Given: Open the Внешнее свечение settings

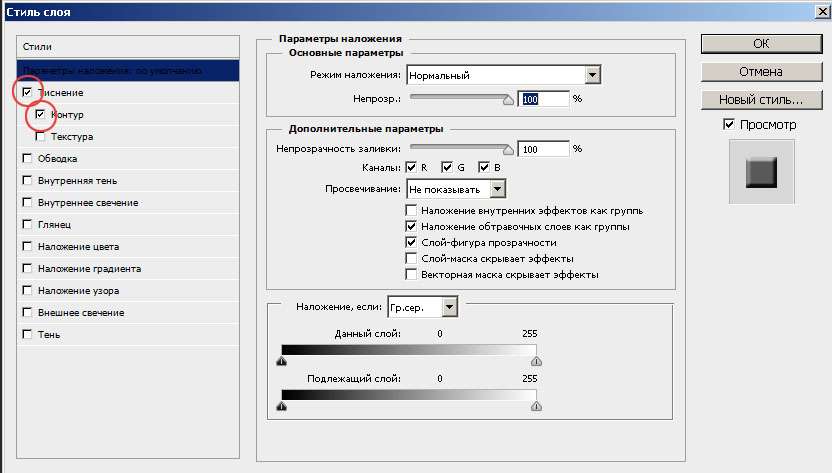Looking at the screenshot, I should [x=81, y=313].
